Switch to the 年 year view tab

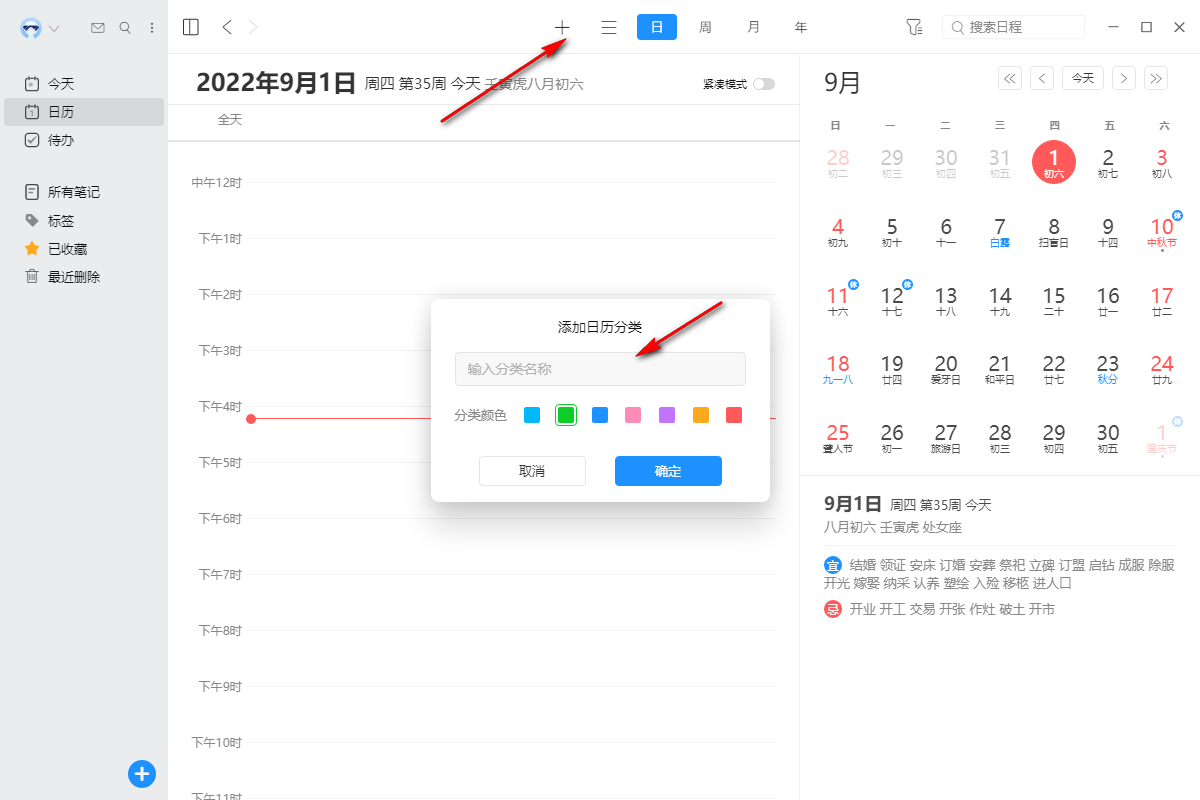801,27
